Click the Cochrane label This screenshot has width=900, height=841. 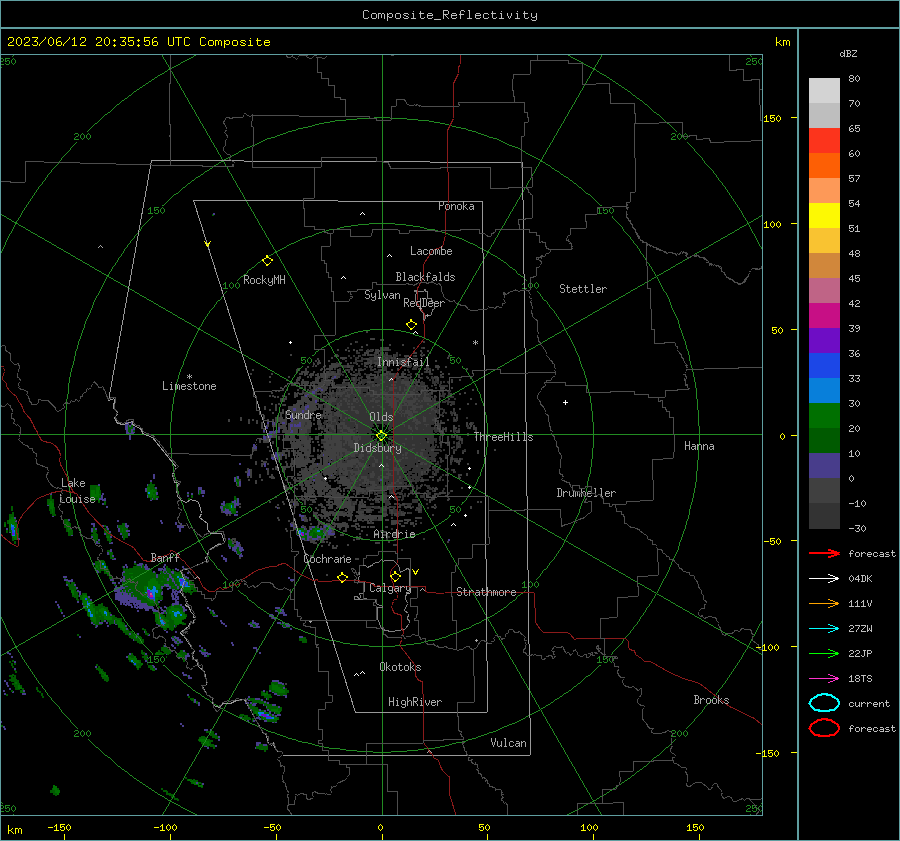point(327,559)
